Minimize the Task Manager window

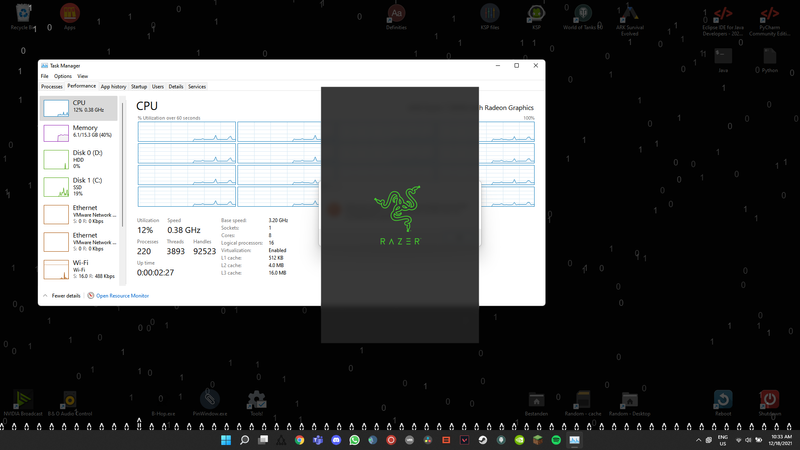click(x=497, y=65)
